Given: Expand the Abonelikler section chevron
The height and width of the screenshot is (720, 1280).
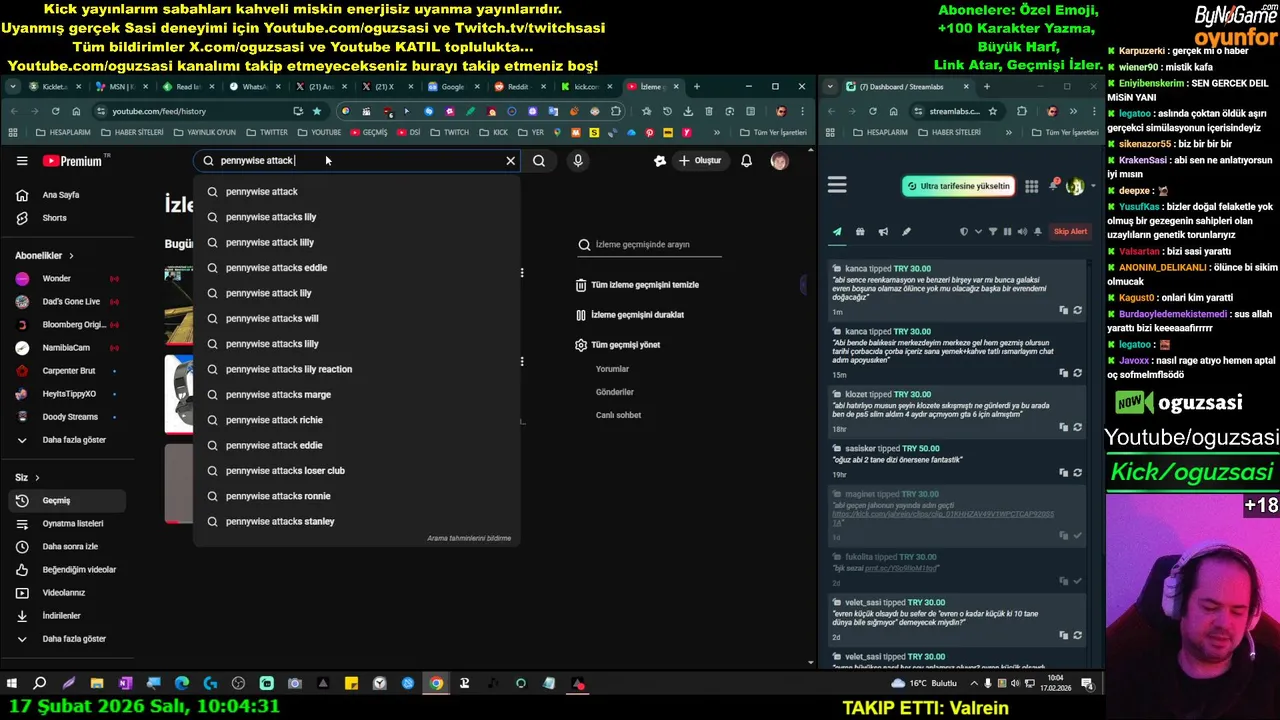Looking at the screenshot, I should point(70,256).
